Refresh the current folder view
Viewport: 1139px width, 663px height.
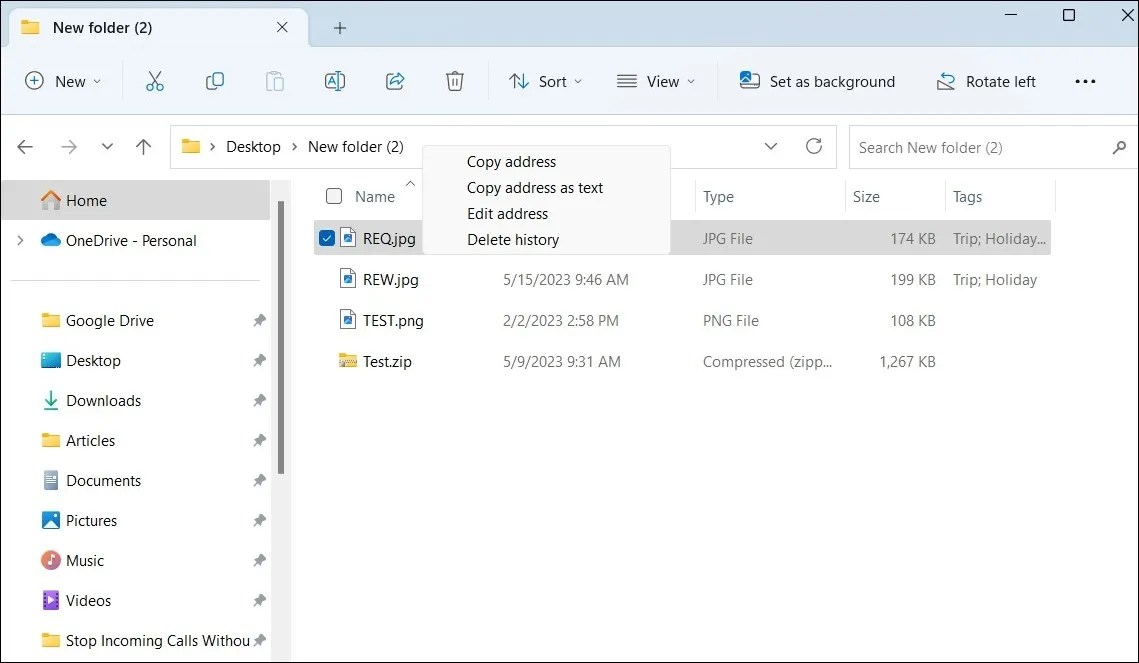point(814,146)
